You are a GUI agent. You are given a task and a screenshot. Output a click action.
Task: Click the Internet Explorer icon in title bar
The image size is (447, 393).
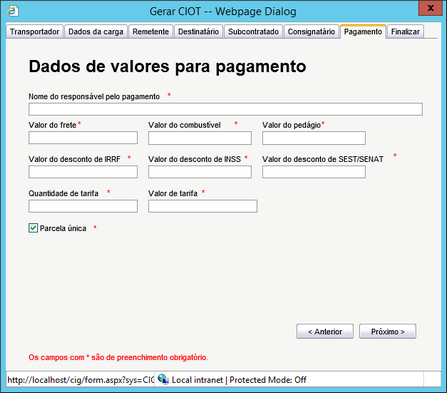click(13, 11)
